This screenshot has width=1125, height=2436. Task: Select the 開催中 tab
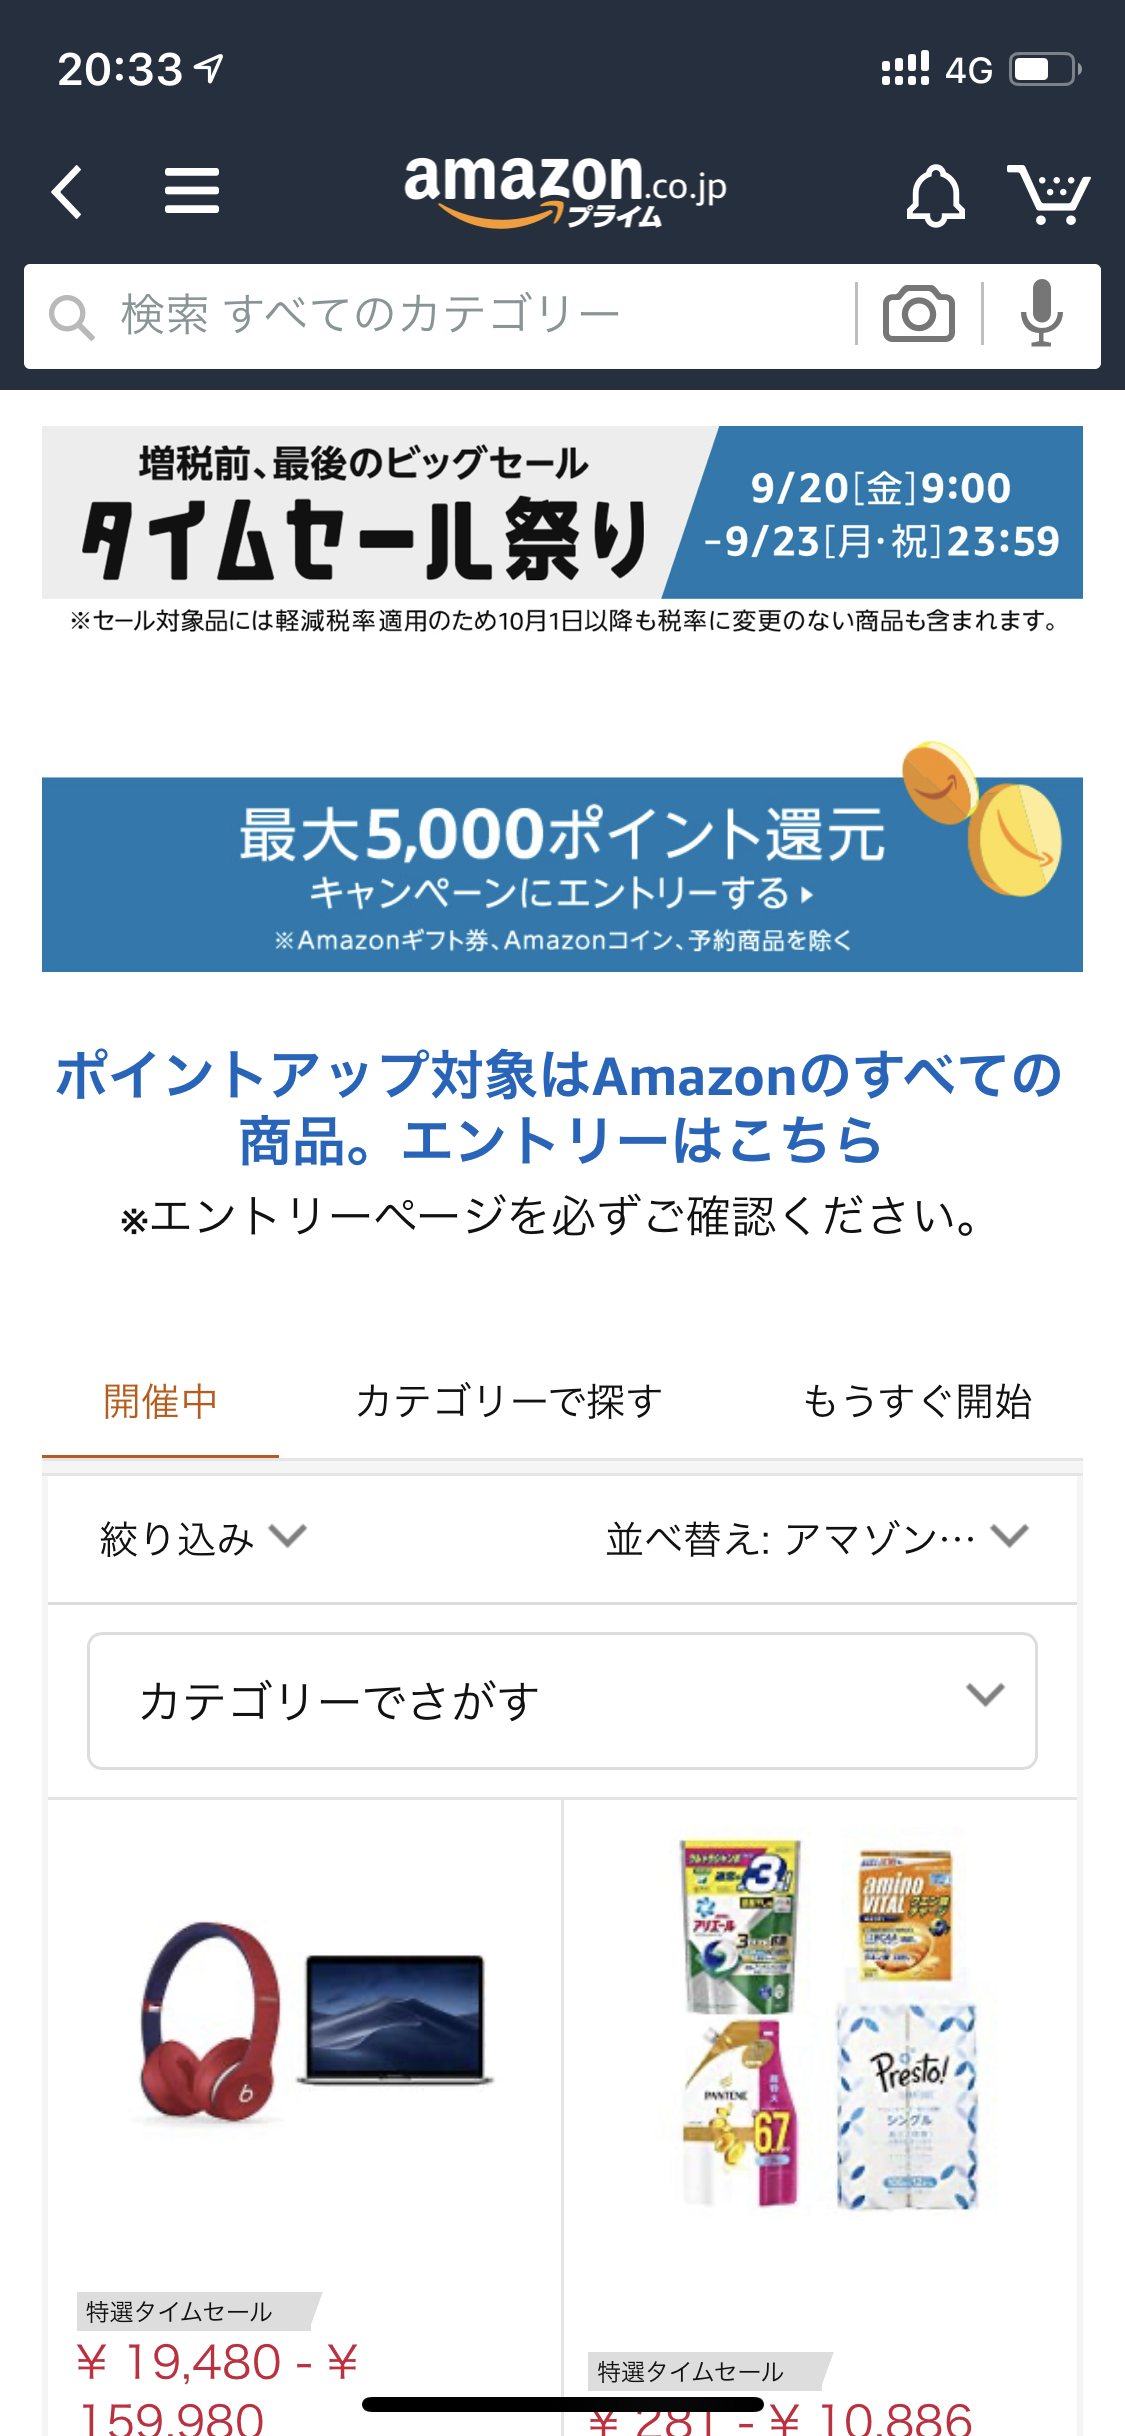click(x=160, y=1401)
